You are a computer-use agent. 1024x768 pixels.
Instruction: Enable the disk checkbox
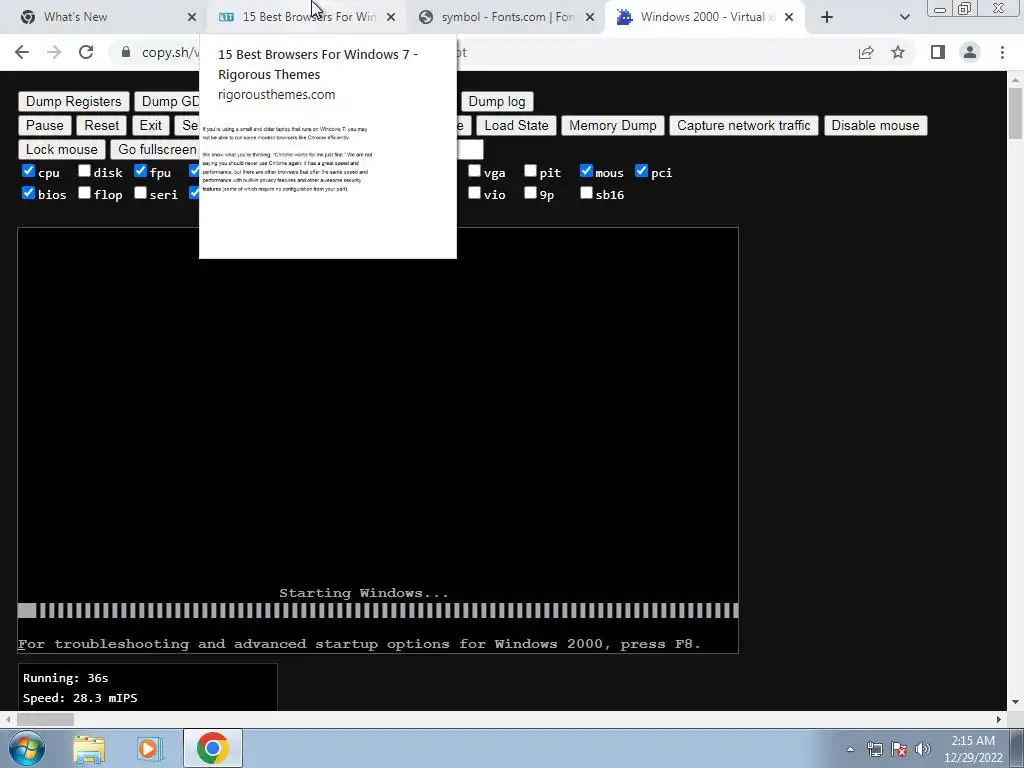click(x=84, y=171)
